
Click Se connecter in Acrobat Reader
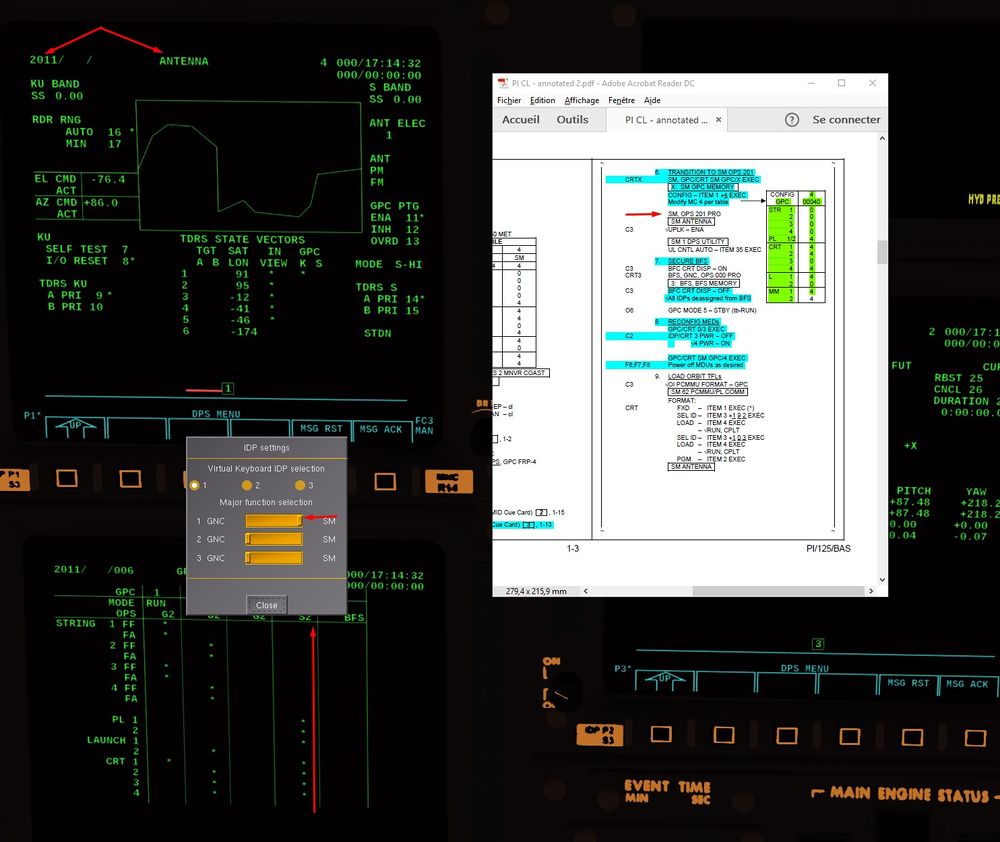point(846,120)
